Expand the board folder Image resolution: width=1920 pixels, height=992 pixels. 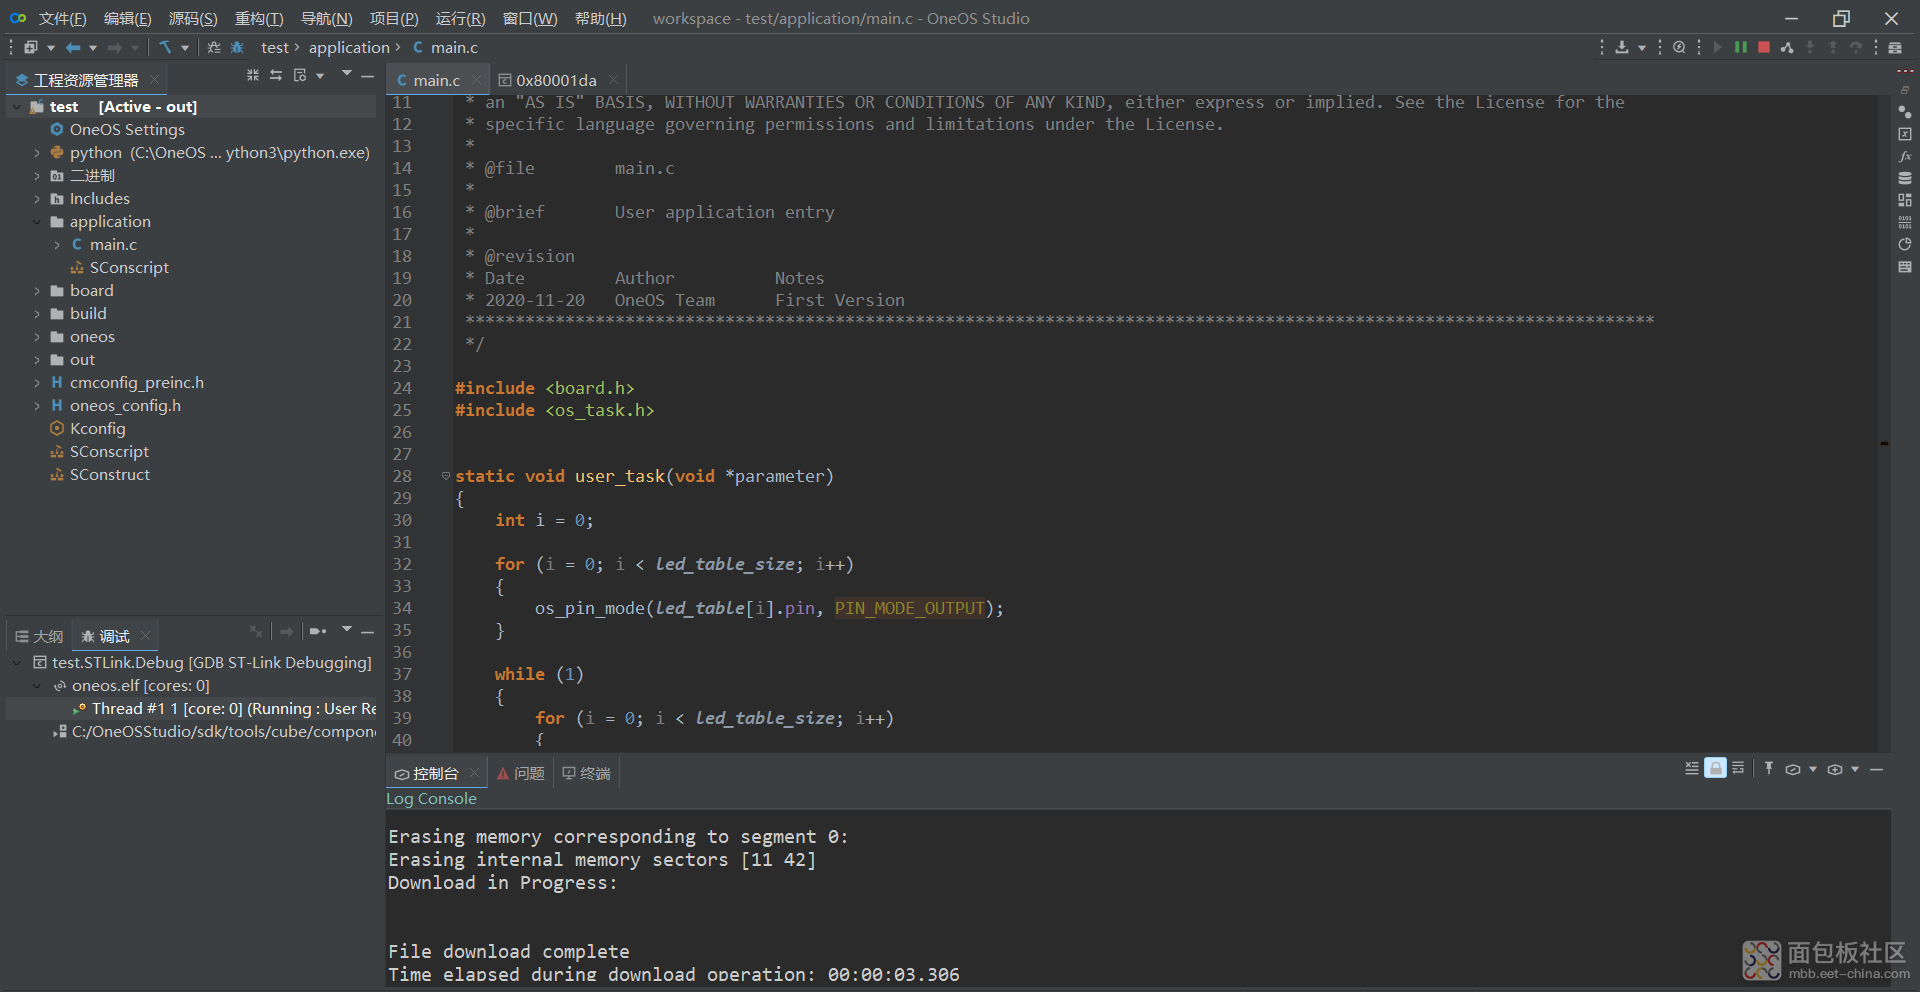[37, 290]
